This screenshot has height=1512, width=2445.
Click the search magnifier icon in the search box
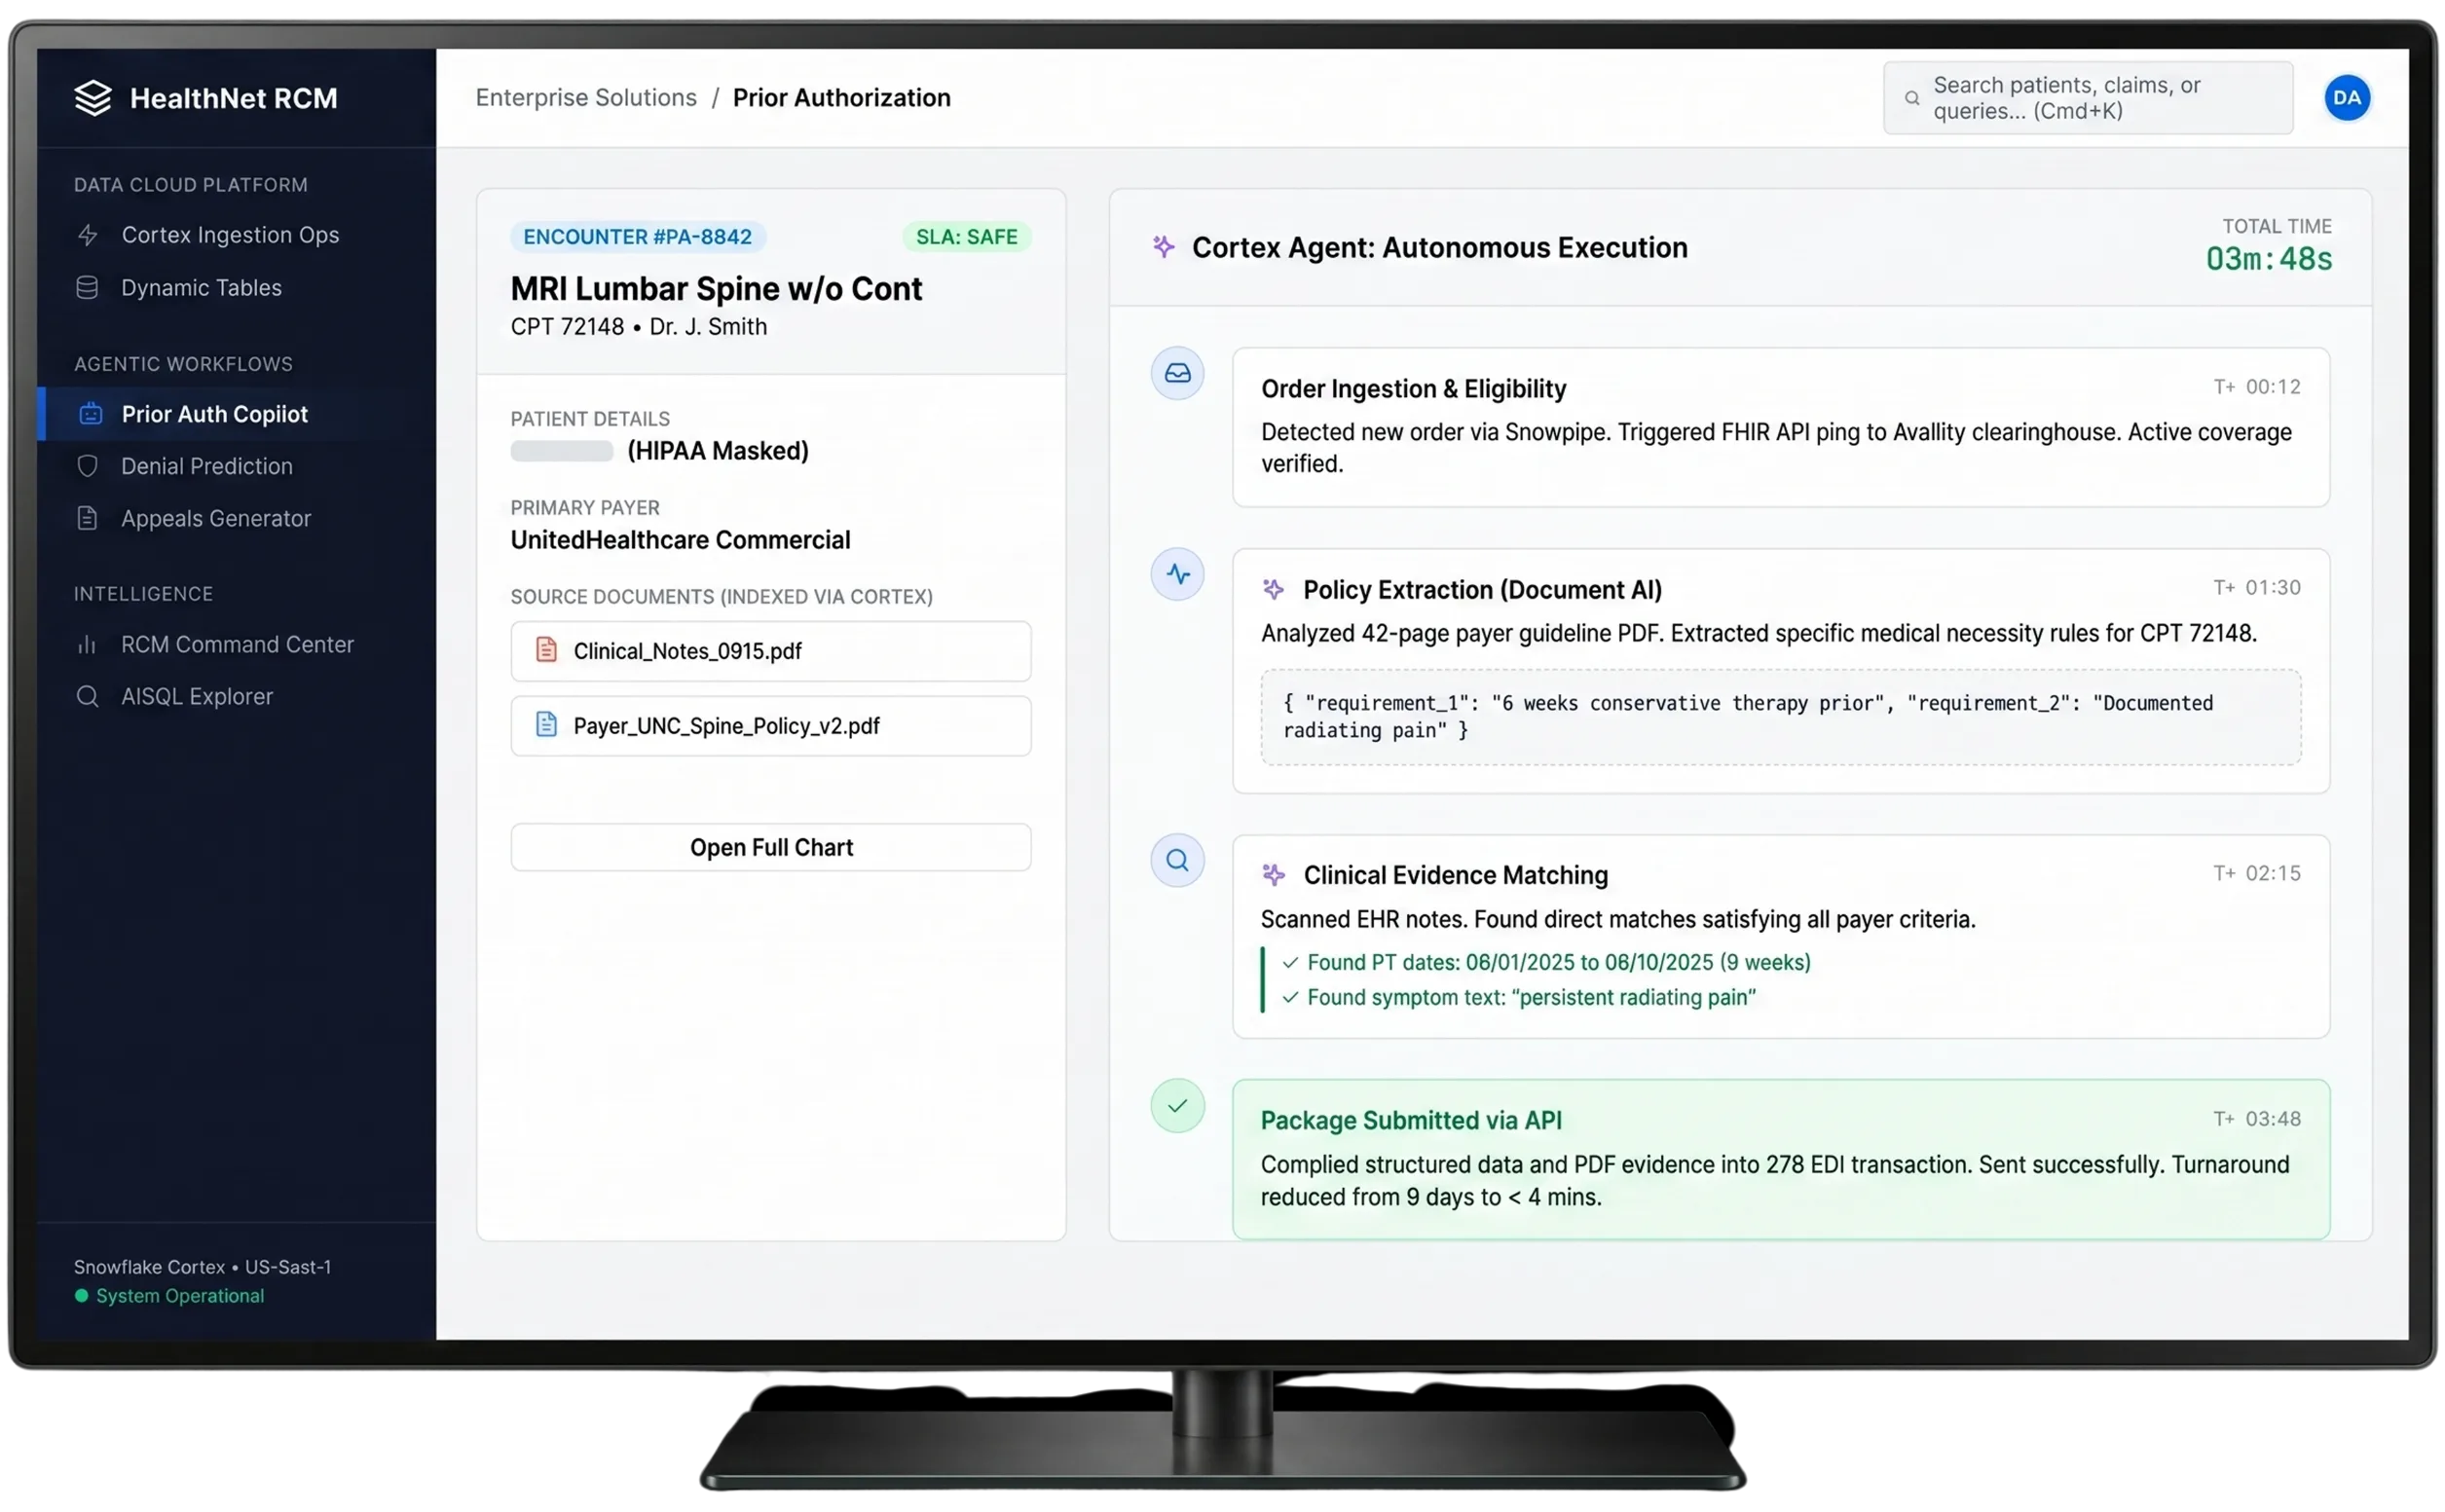[x=1911, y=98]
